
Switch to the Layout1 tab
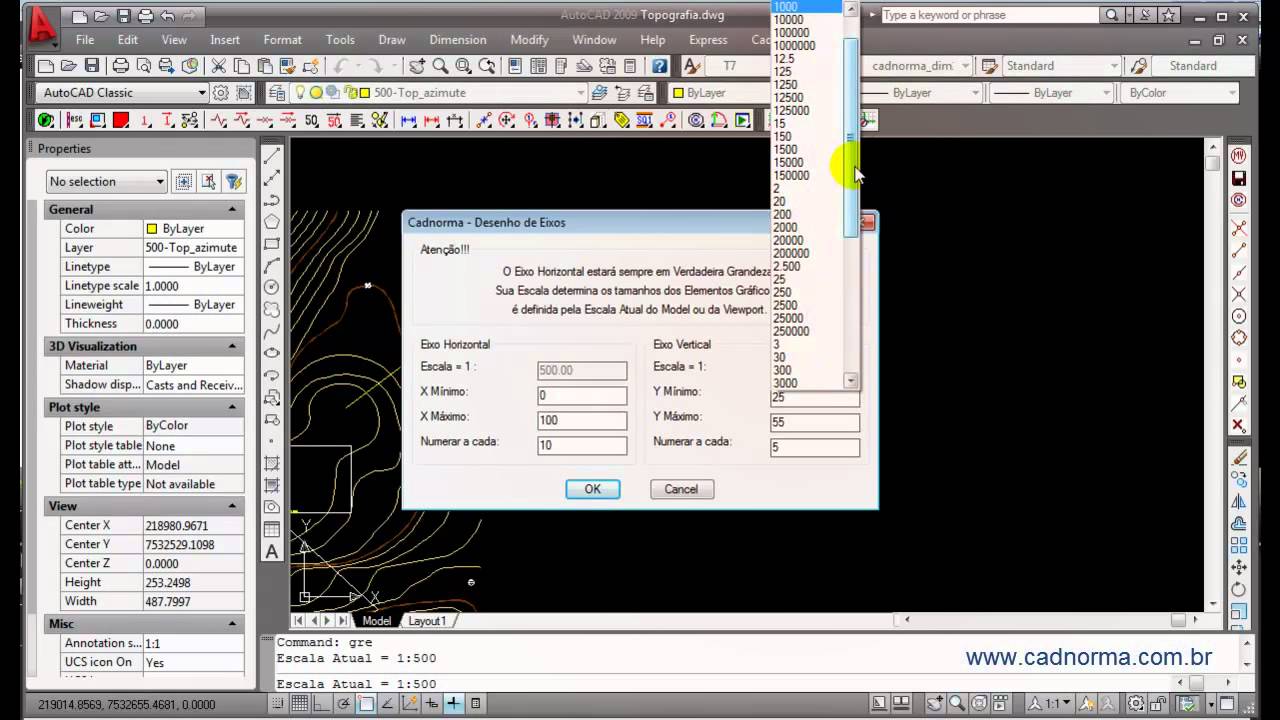pos(427,621)
